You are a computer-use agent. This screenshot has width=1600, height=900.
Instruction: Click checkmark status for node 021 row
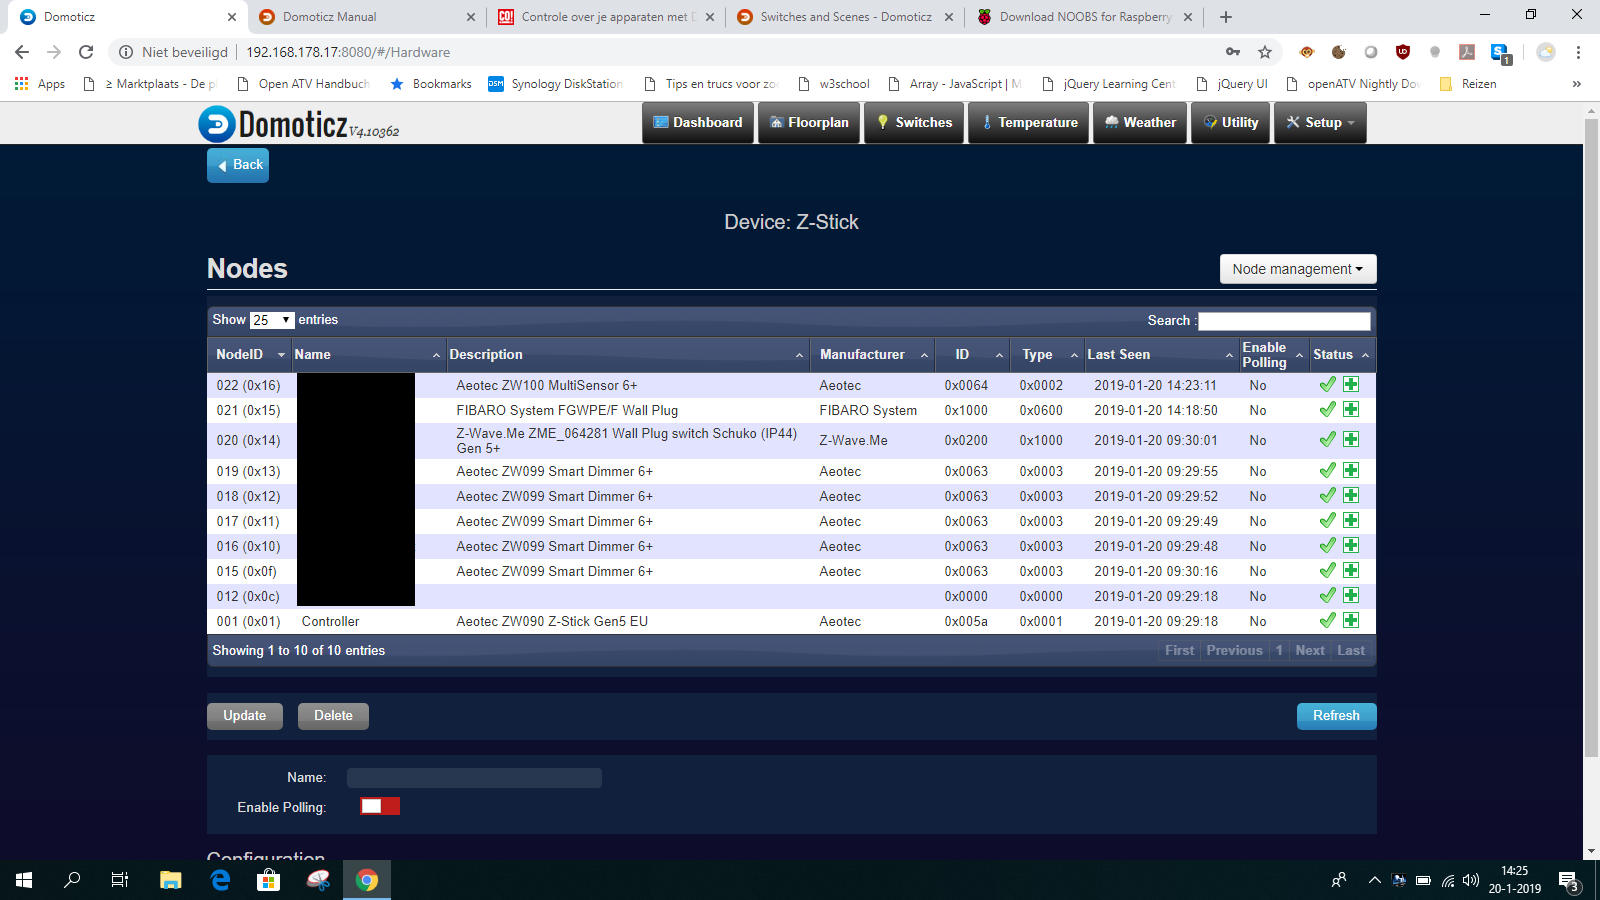coord(1327,410)
